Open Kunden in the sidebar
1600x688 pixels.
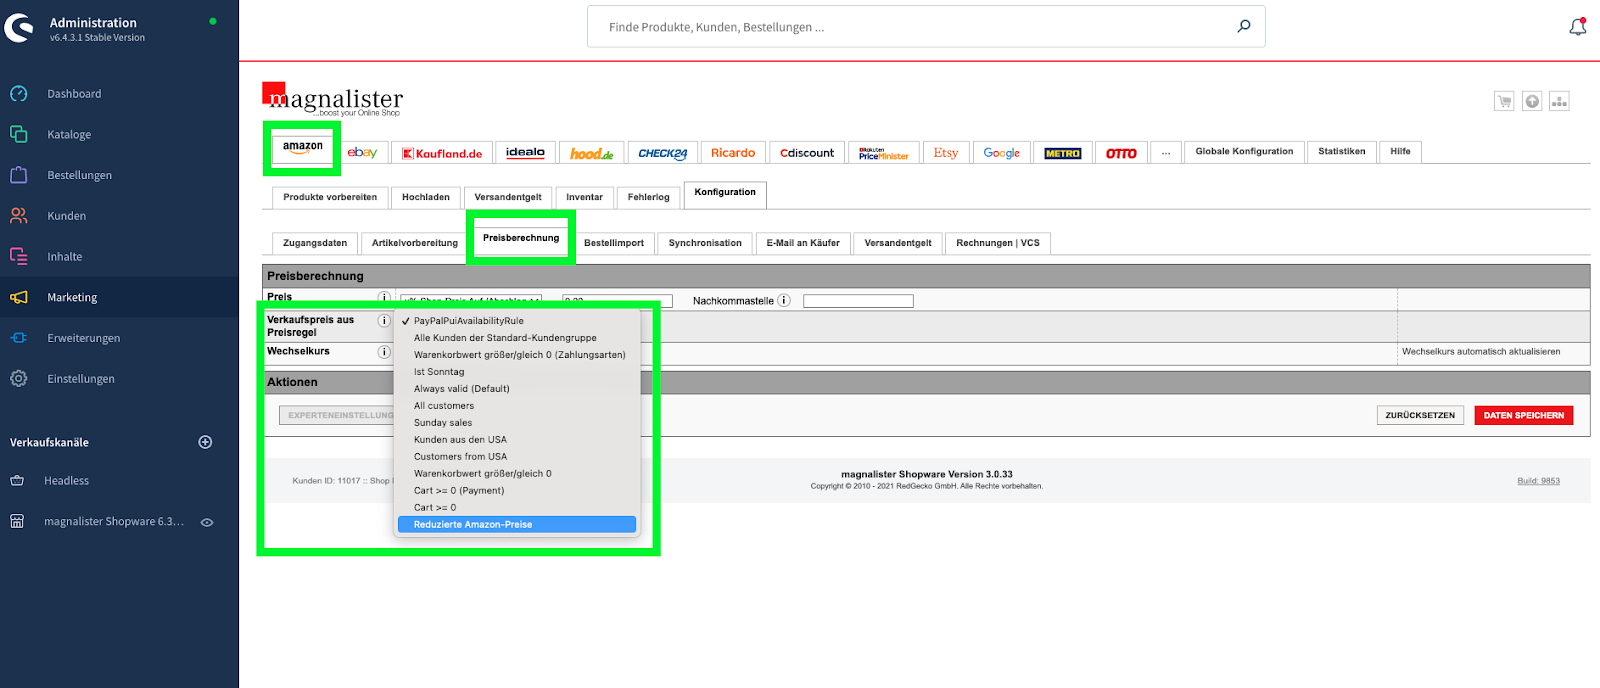click(x=66, y=216)
